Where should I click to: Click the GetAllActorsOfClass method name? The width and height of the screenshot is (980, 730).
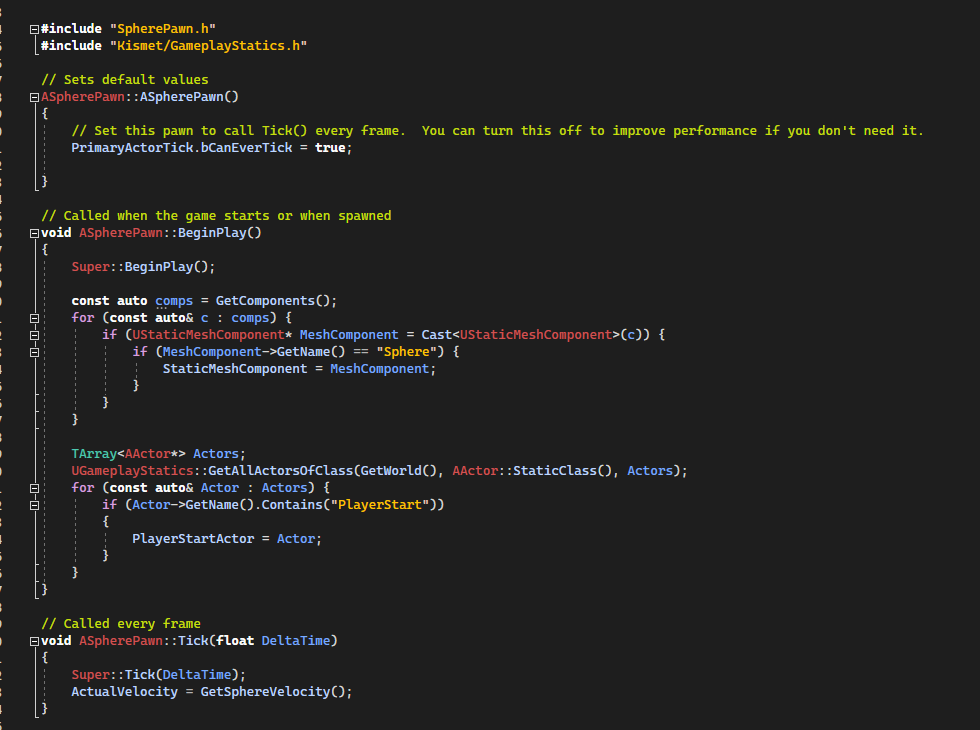tap(281, 471)
